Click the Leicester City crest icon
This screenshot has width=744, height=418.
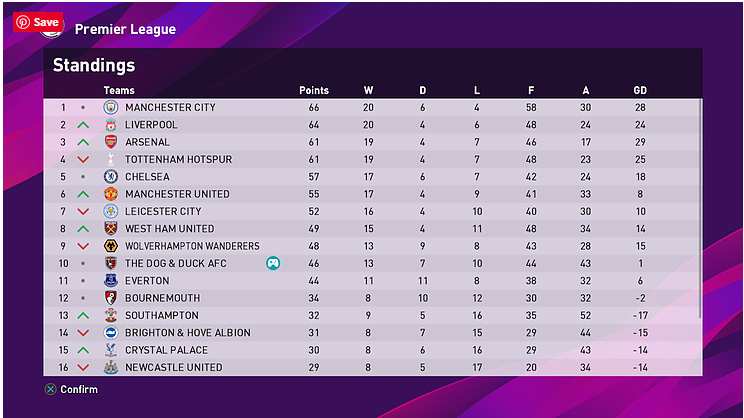pos(111,211)
